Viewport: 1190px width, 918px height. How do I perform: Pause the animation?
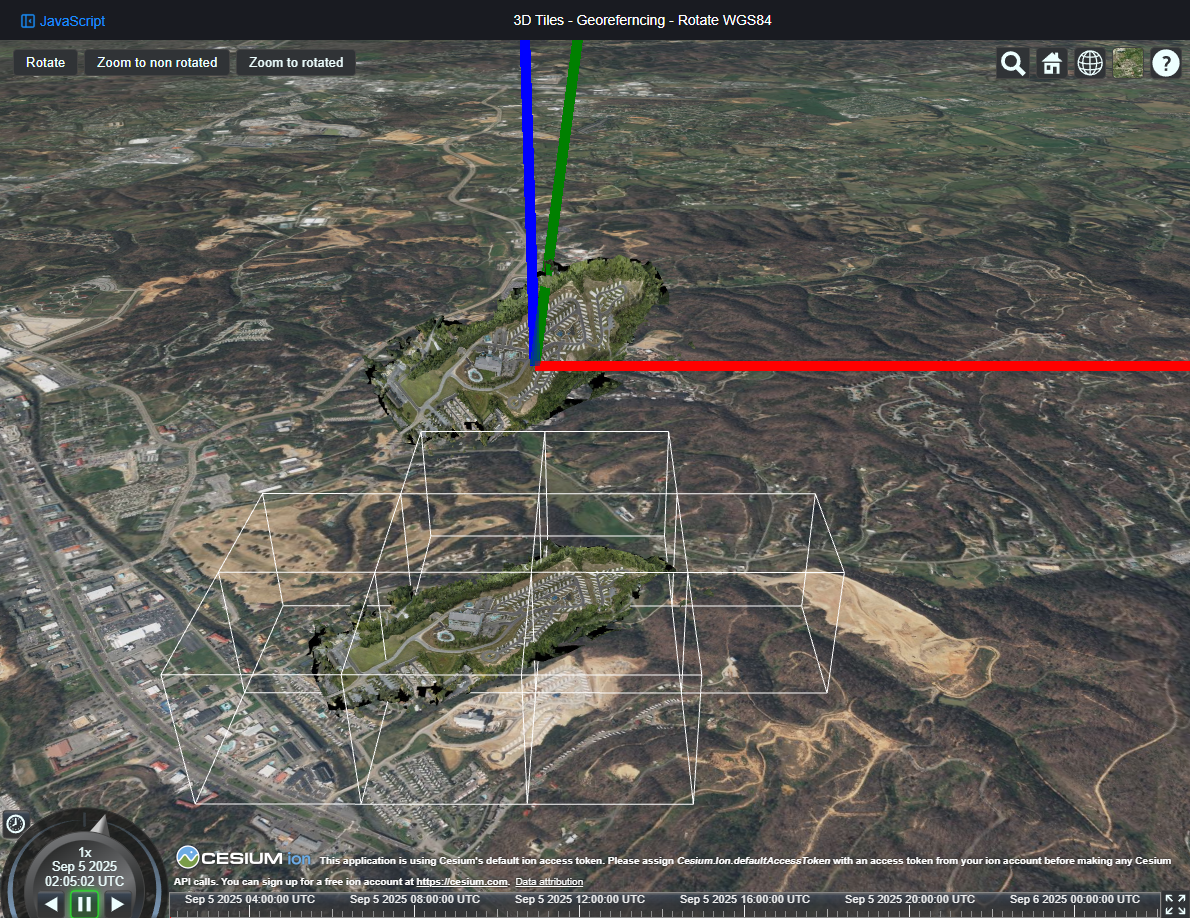pyautogui.click(x=84, y=904)
